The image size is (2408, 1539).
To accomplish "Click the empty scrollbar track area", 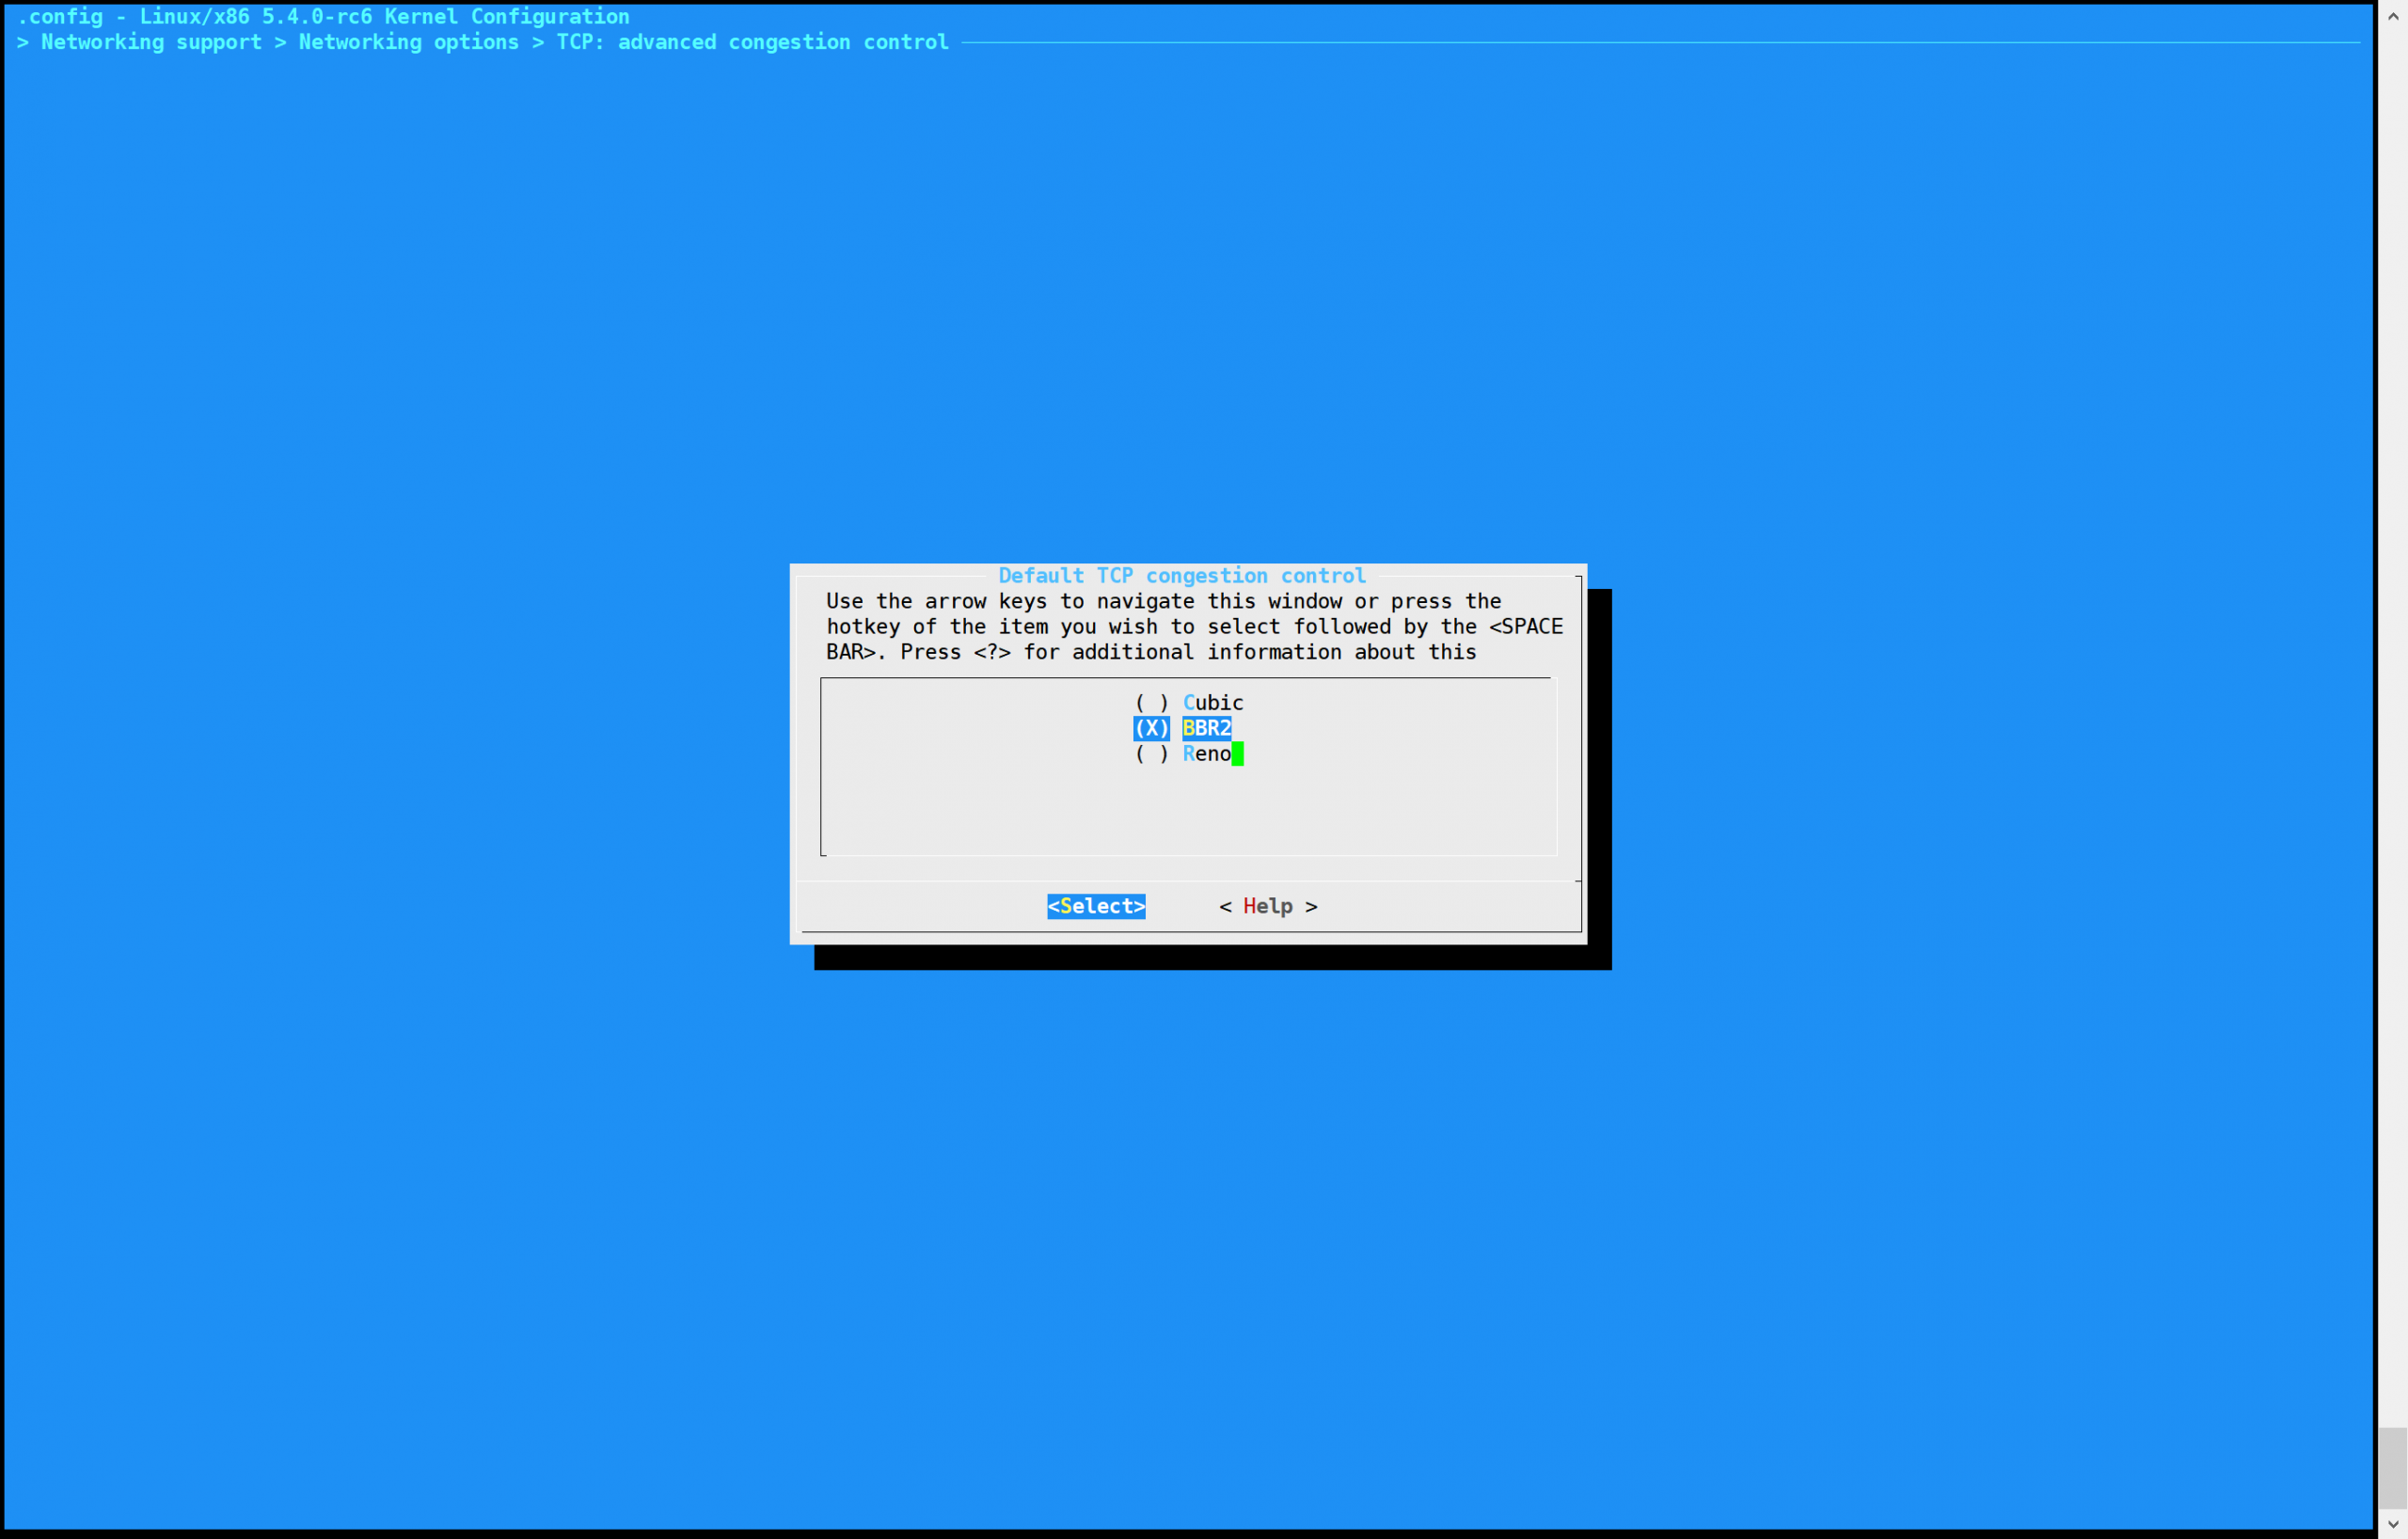I will pyautogui.click(x=2392, y=700).
